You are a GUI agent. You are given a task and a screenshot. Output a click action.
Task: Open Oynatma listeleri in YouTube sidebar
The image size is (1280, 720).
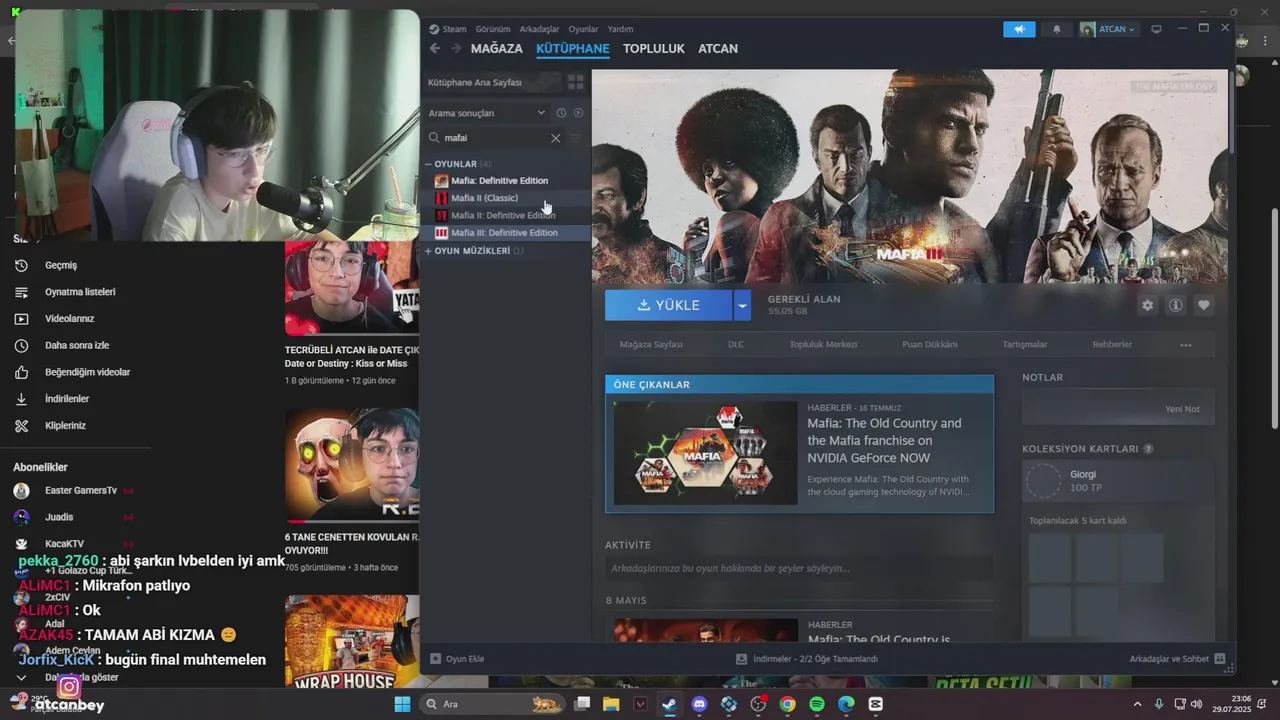coord(80,292)
